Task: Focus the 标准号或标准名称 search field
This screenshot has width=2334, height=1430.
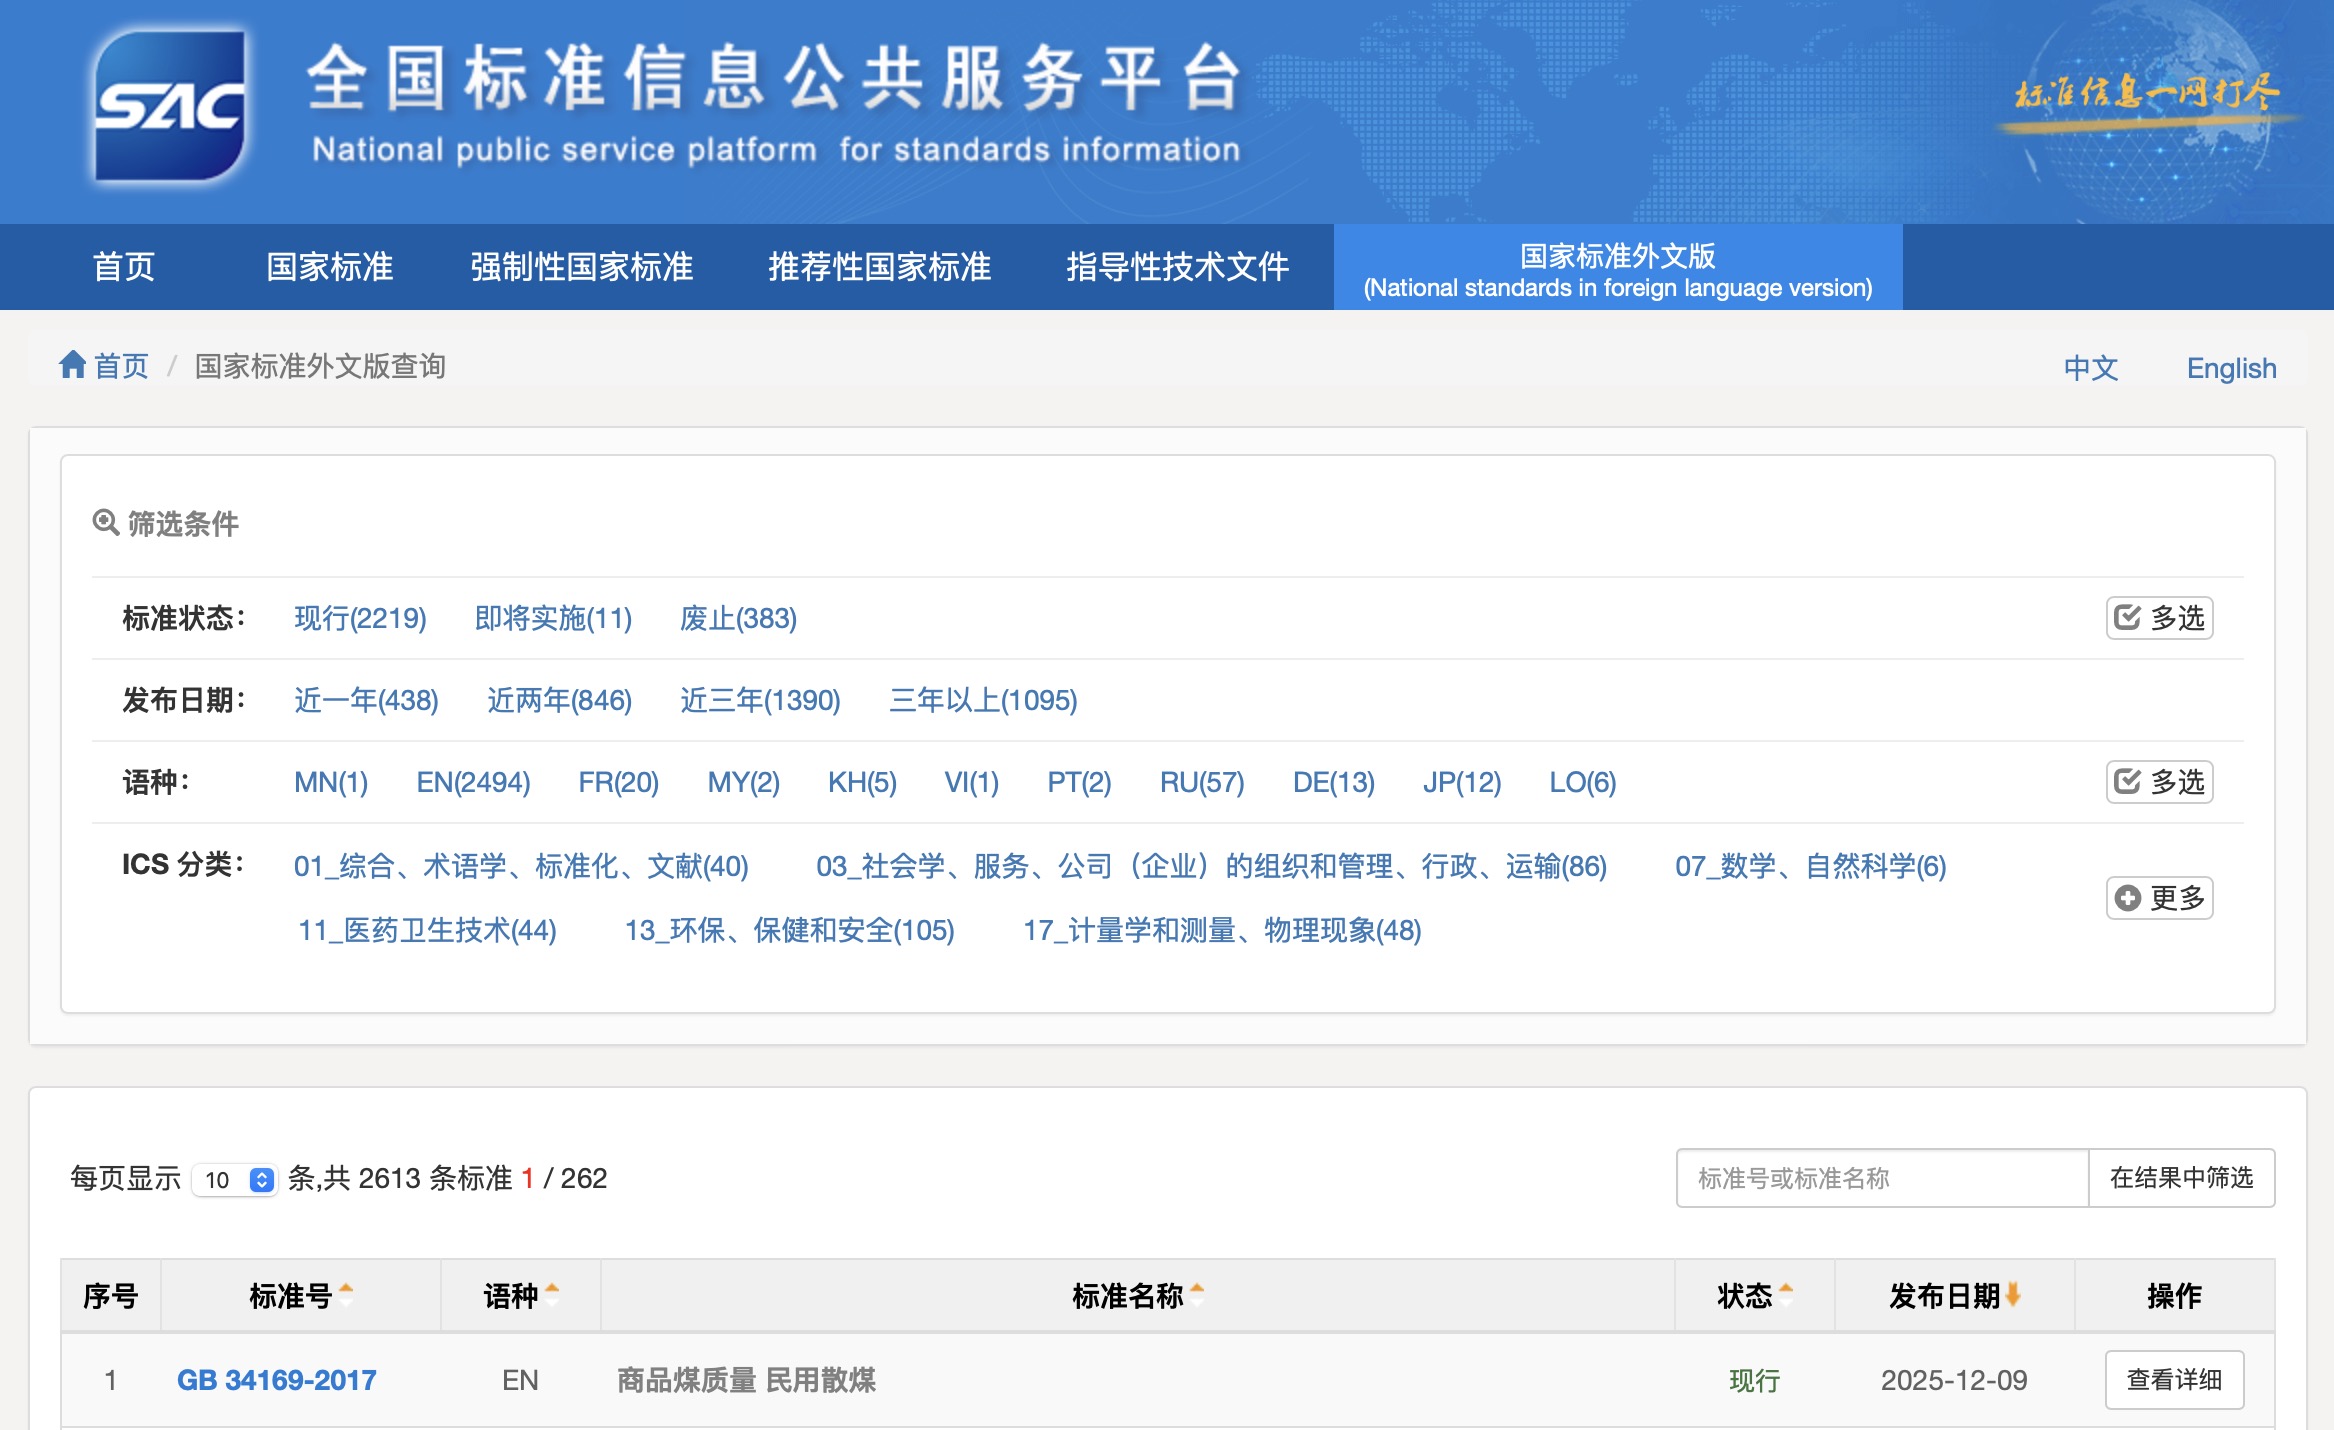Action: pos(1882,1178)
